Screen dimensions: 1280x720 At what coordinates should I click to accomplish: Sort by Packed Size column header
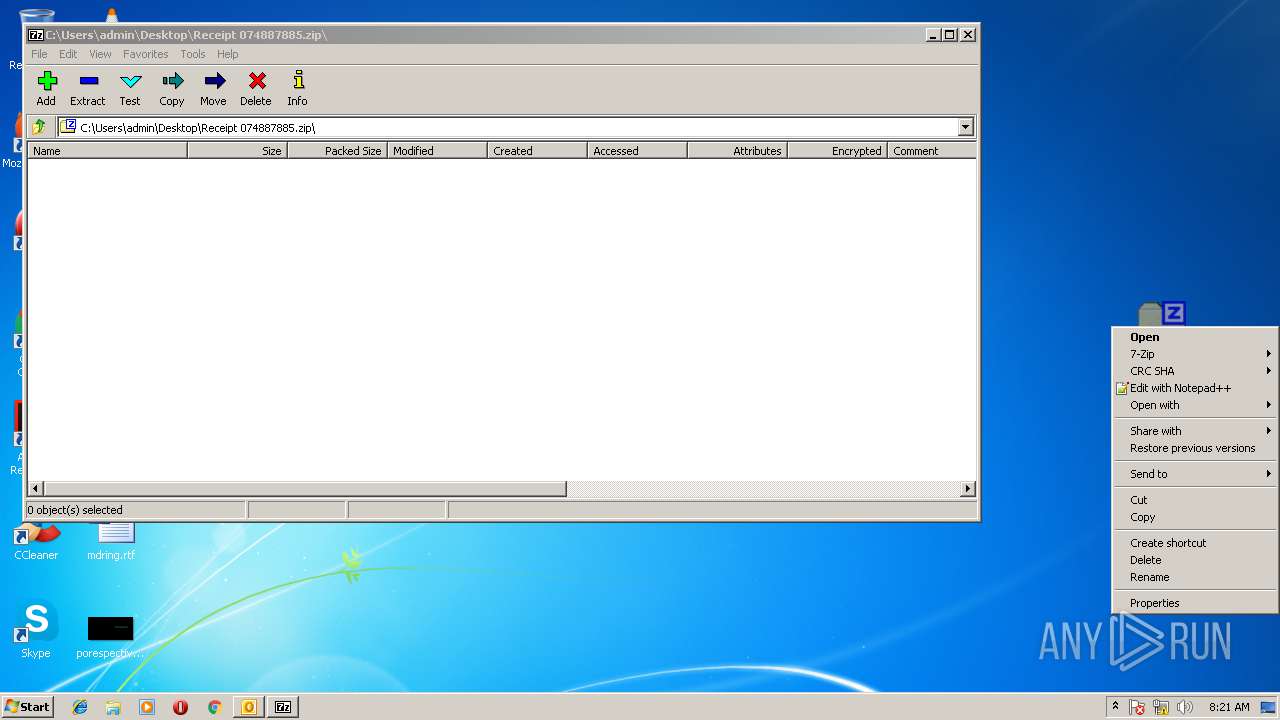[337, 151]
